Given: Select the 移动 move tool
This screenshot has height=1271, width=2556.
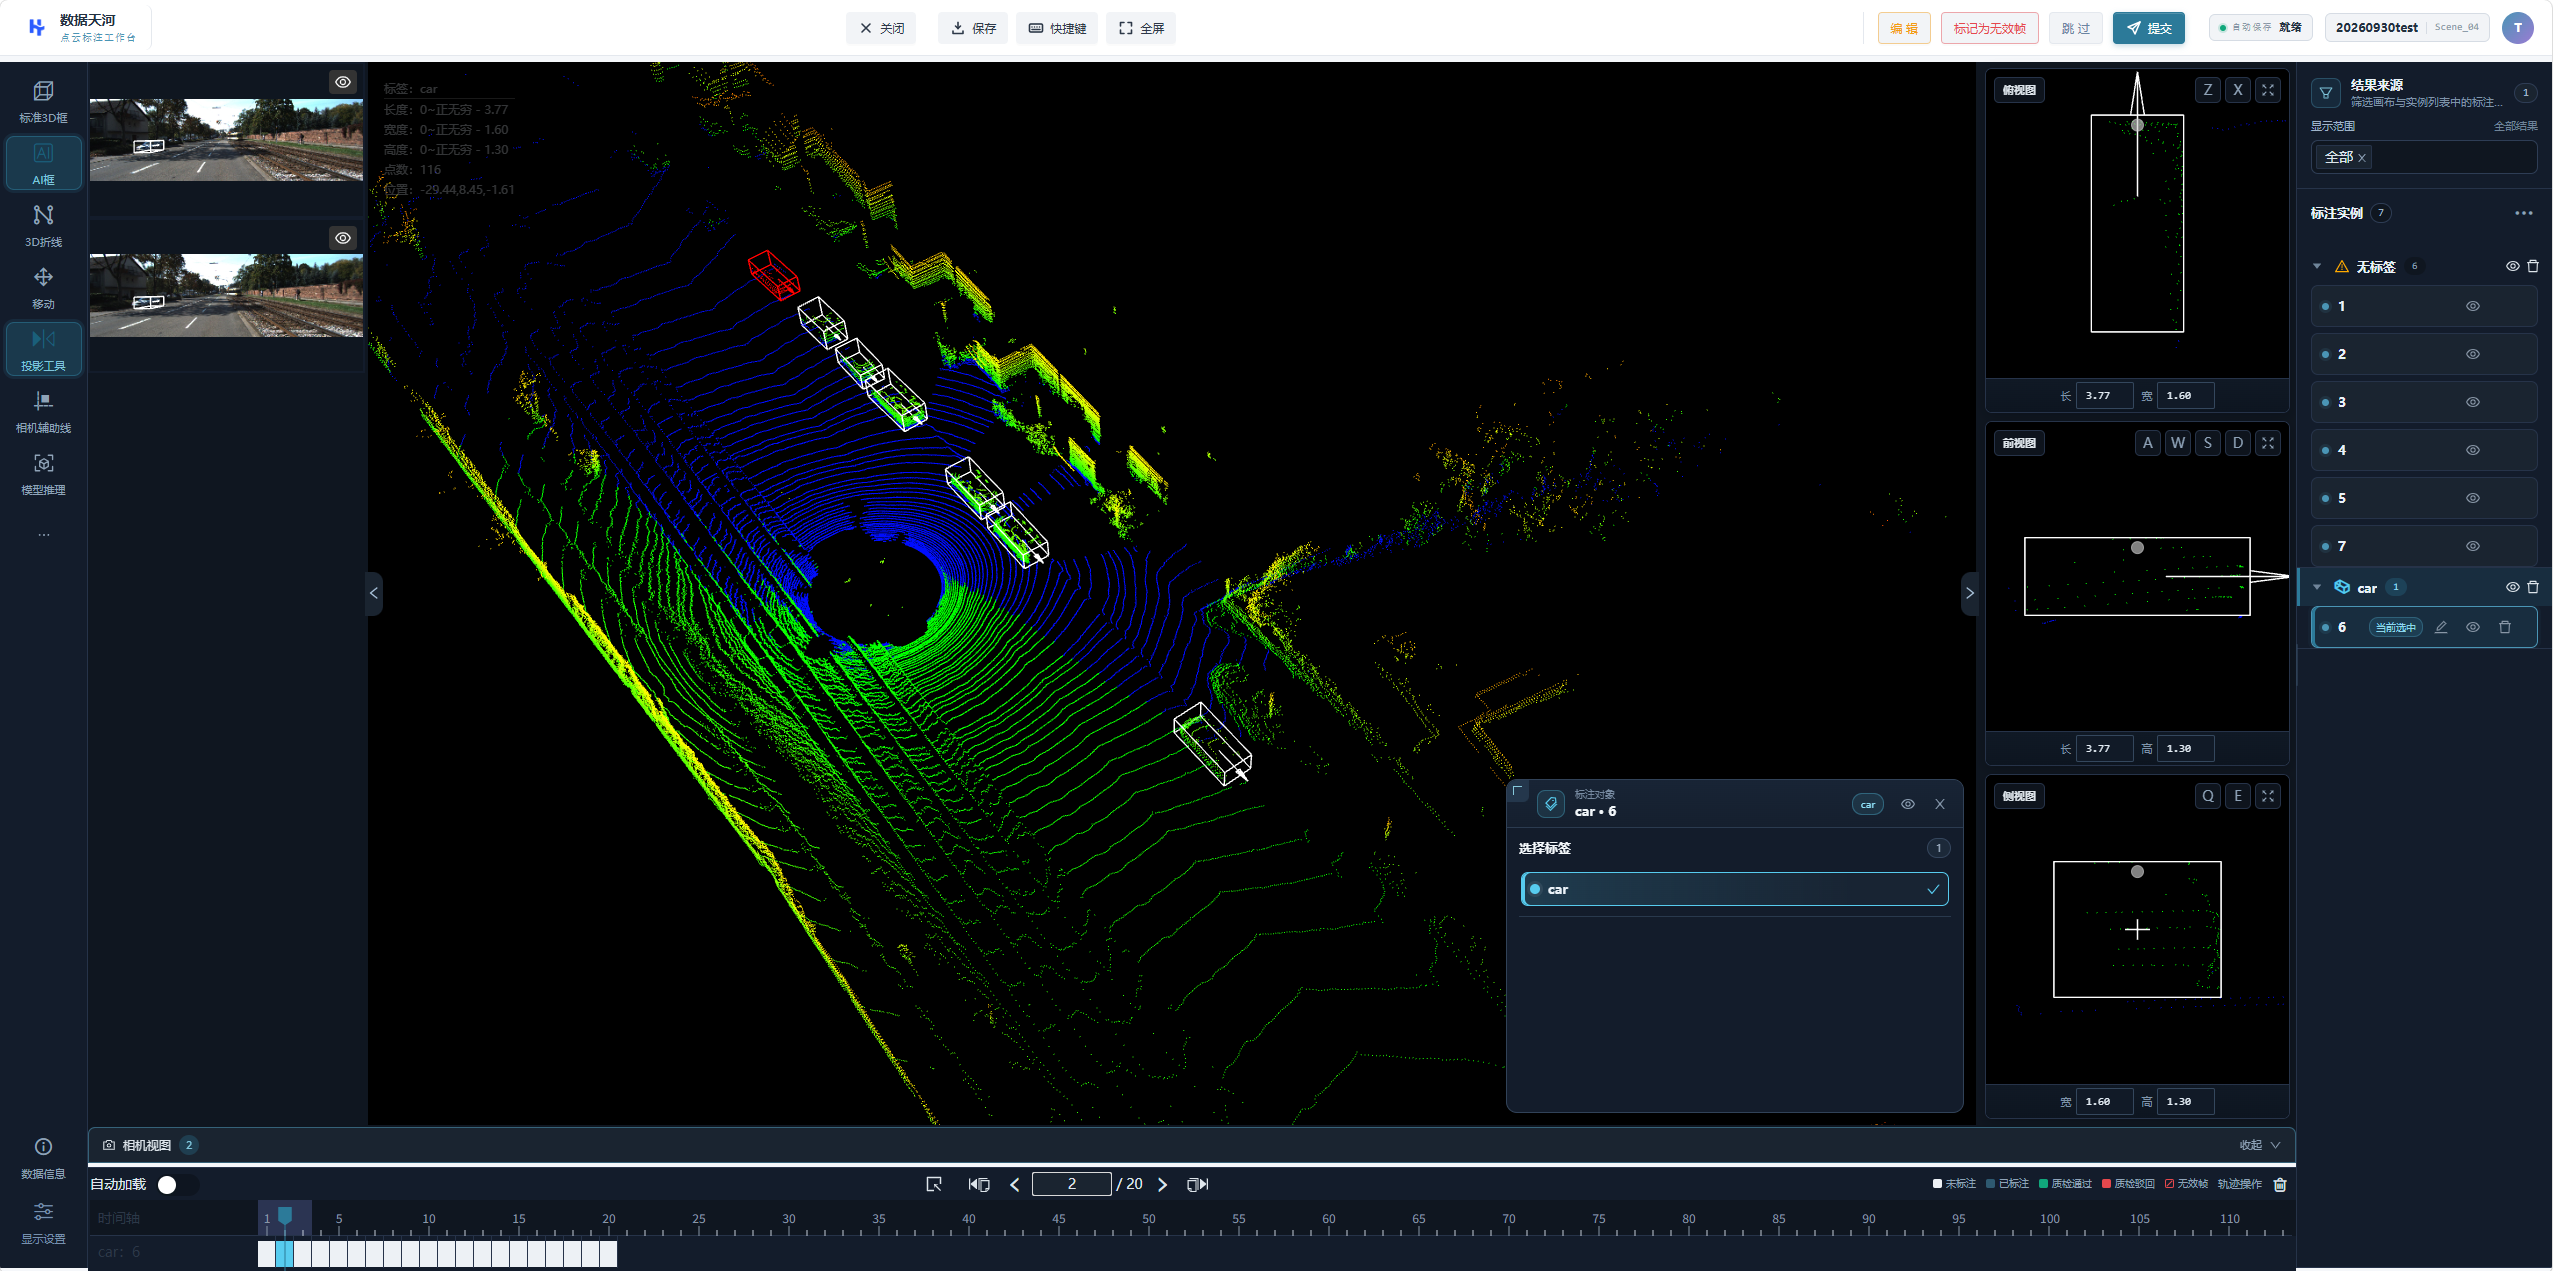Looking at the screenshot, I should point(43,288).
